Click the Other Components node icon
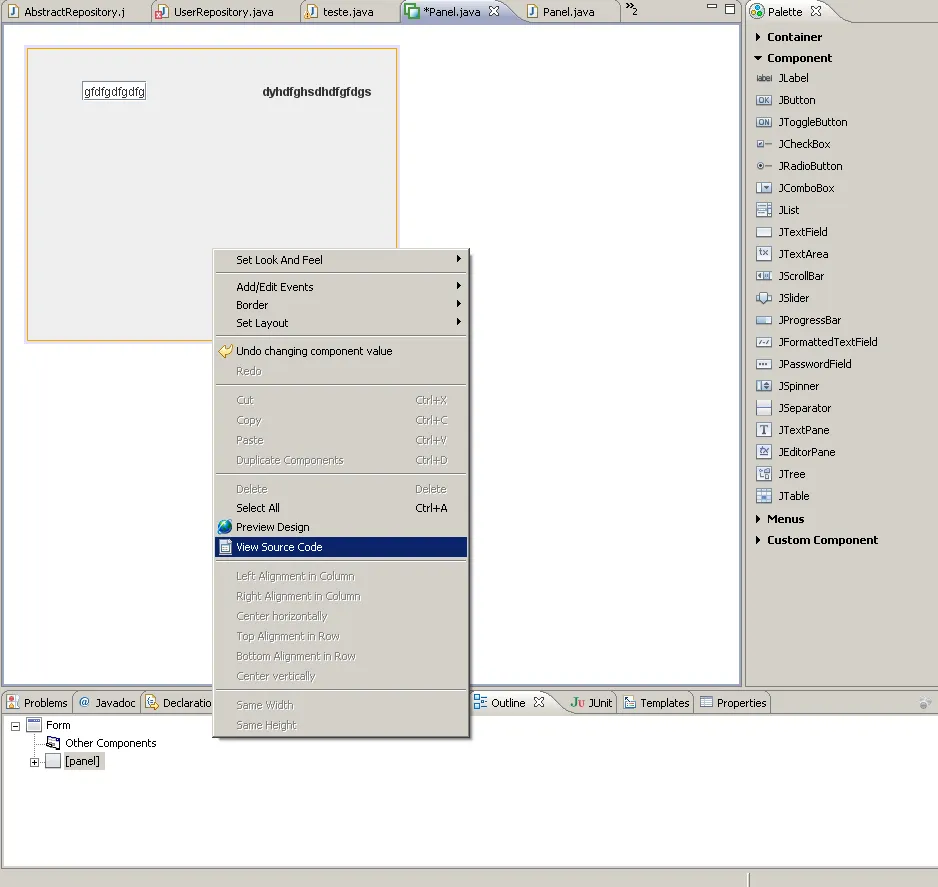Viewport: 938px width, 887px height. click(53, 743)
